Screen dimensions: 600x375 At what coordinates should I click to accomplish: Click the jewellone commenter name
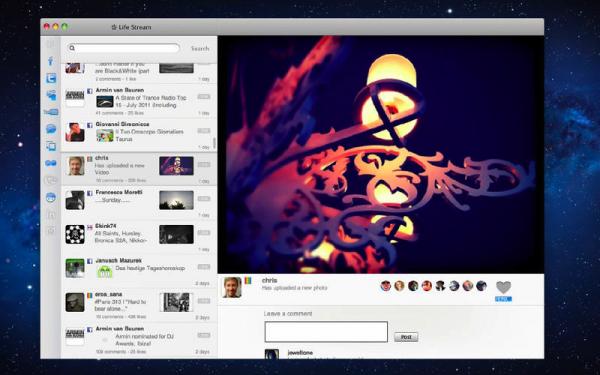point(300,352)
